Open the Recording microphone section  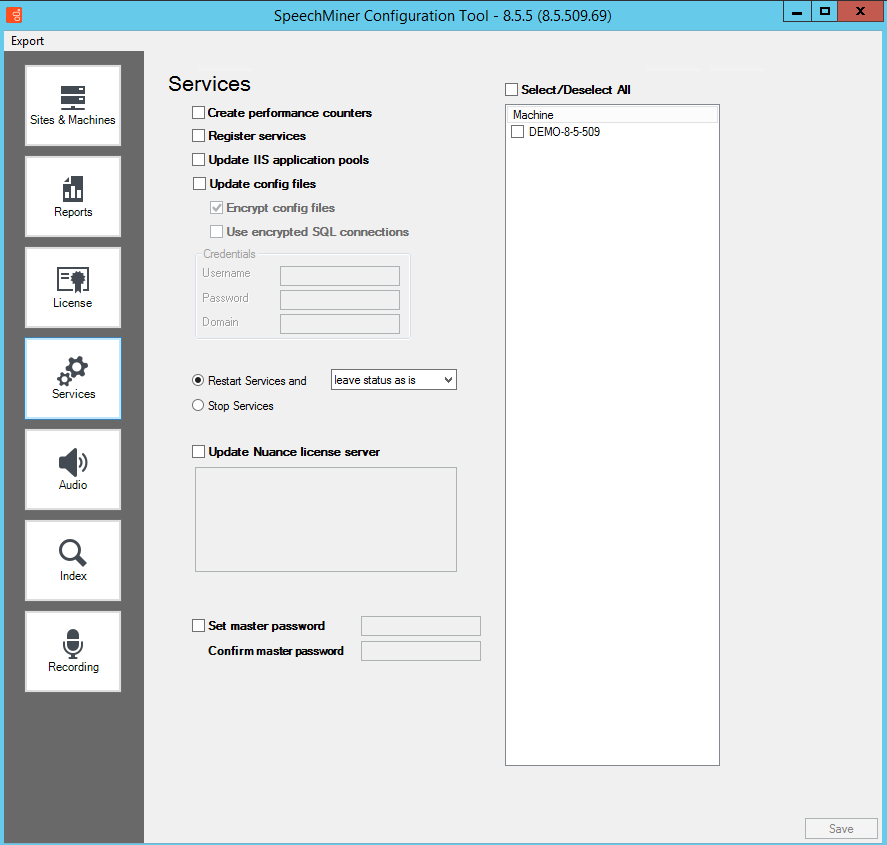click(73, 652)
